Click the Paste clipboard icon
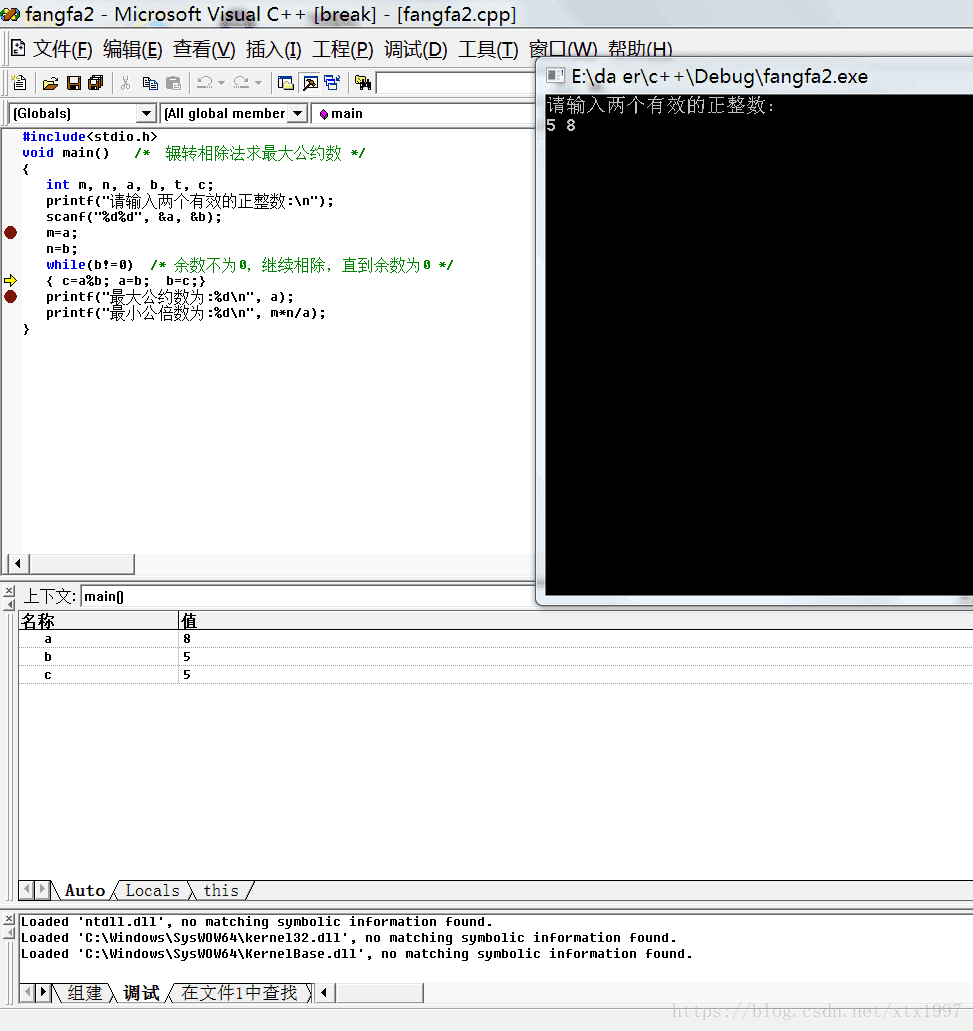The image size is (973, 1031). coord(174,83)
